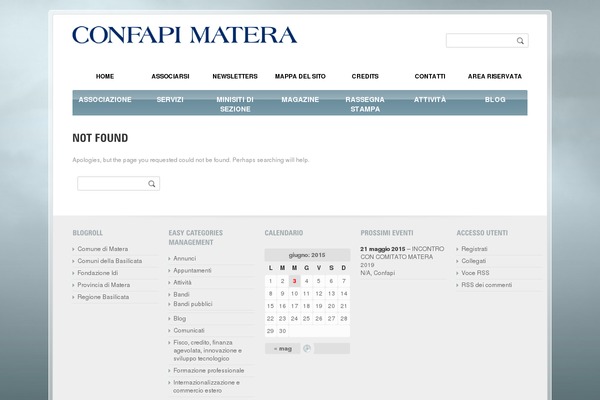The height and width of the screenshot is (400, 600).
Task: Open the CONFAPI MATERA logo
Action: 184,35
